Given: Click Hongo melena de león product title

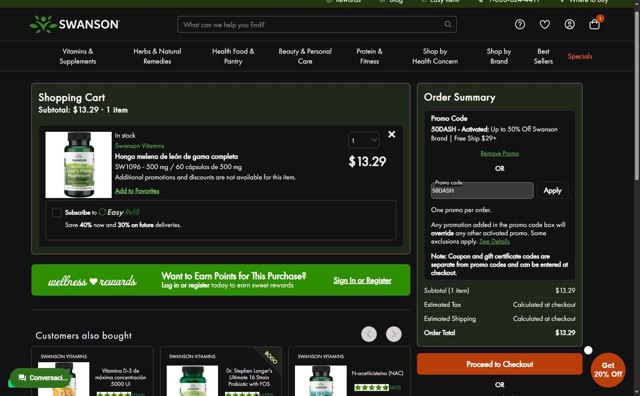Looking at the screenshot, I should [176, 156].
